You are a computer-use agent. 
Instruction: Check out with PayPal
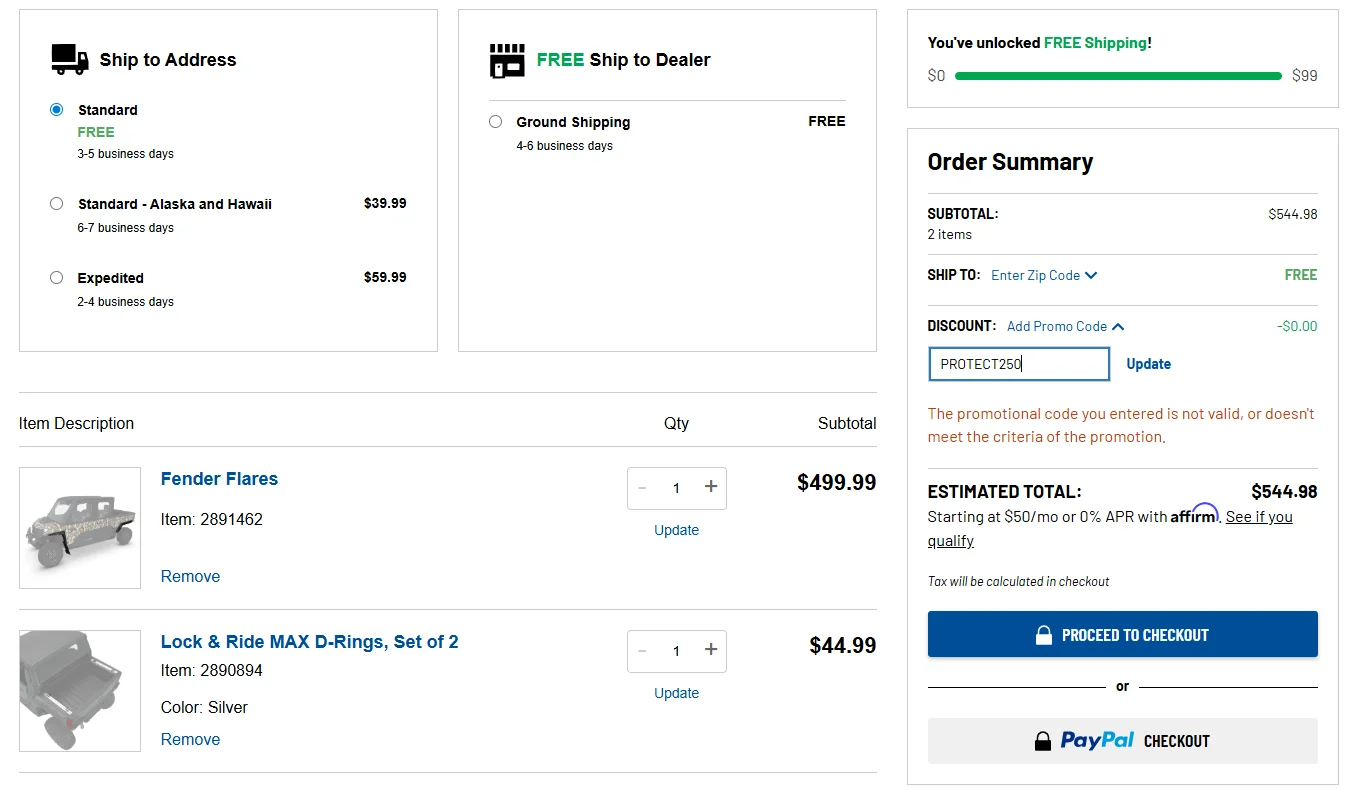tap(1122, 741)
